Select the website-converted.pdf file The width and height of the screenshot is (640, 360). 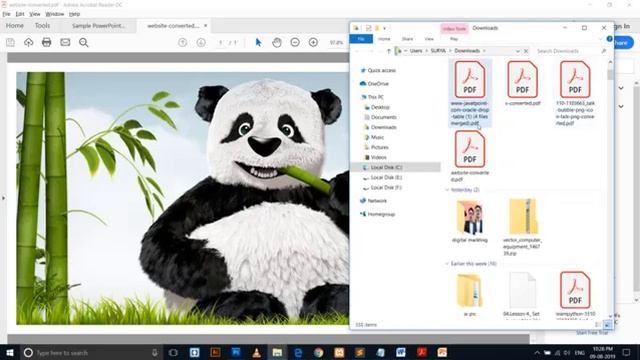(470, 156)
